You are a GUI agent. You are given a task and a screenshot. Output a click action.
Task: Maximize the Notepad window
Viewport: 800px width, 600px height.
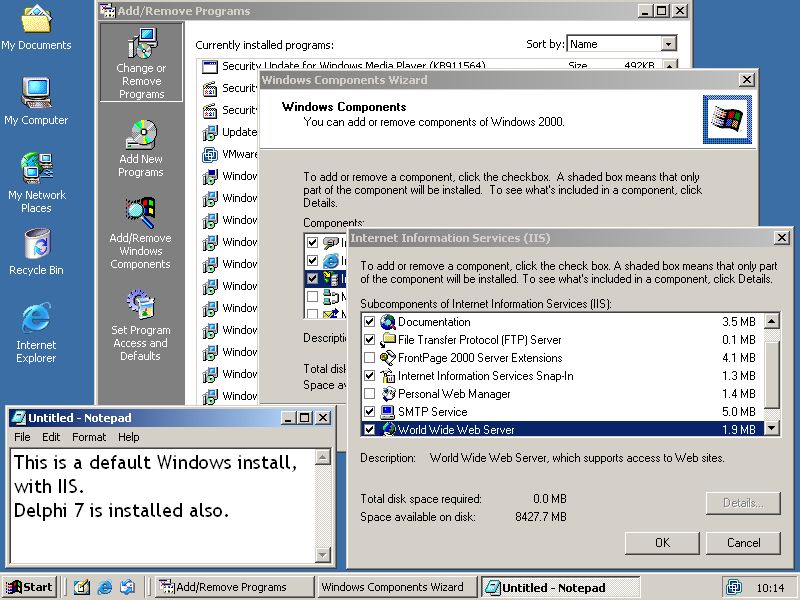(305, 418)
